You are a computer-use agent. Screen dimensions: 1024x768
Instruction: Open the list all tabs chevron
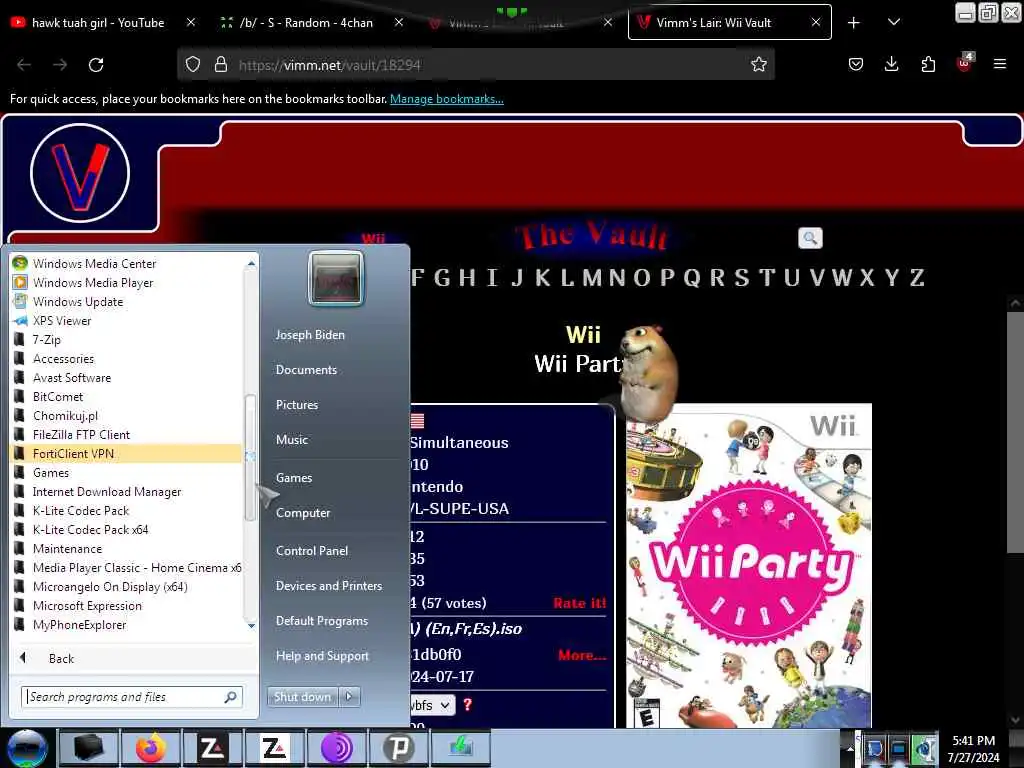[894, 23]
